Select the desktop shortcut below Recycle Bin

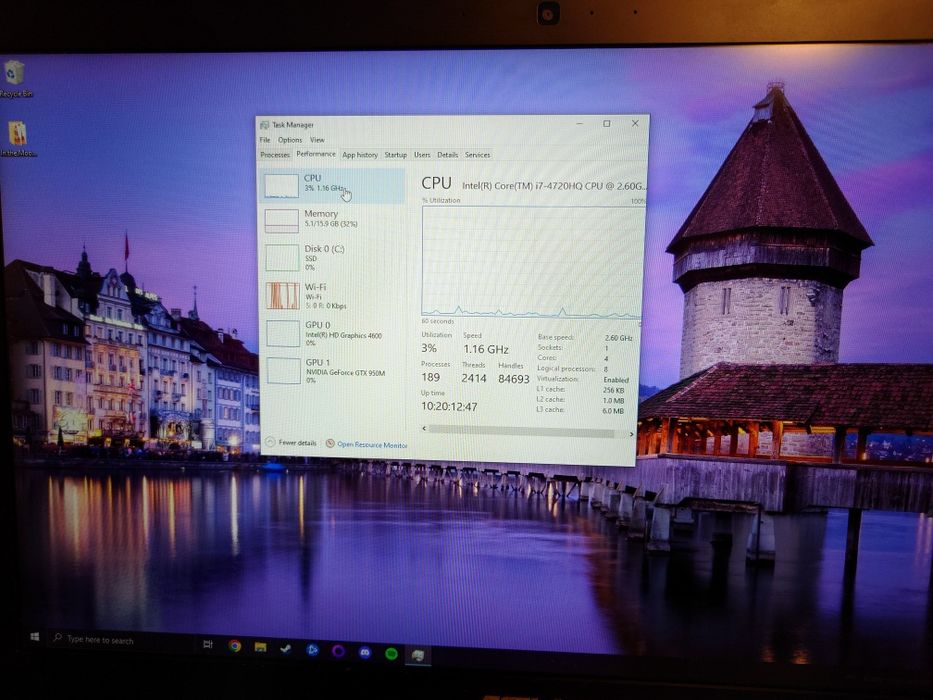coord(18,139)
